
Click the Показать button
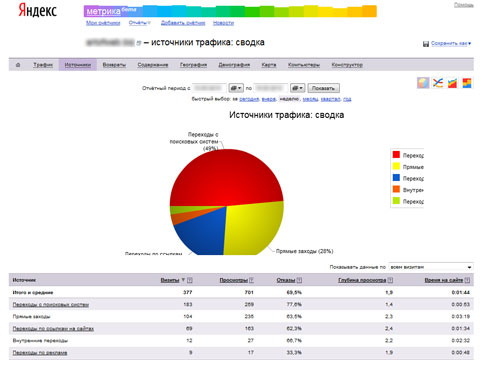[323, 88]
